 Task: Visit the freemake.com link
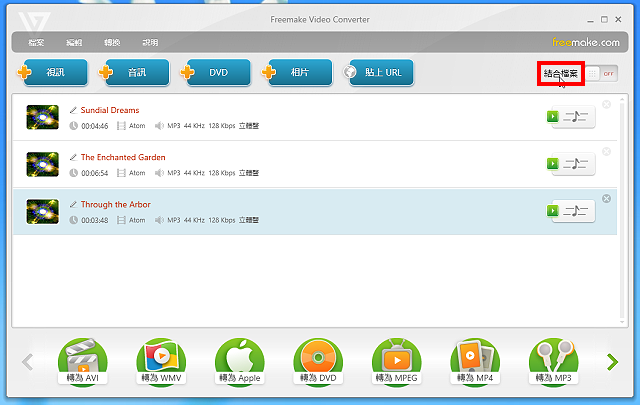[586, 42]
